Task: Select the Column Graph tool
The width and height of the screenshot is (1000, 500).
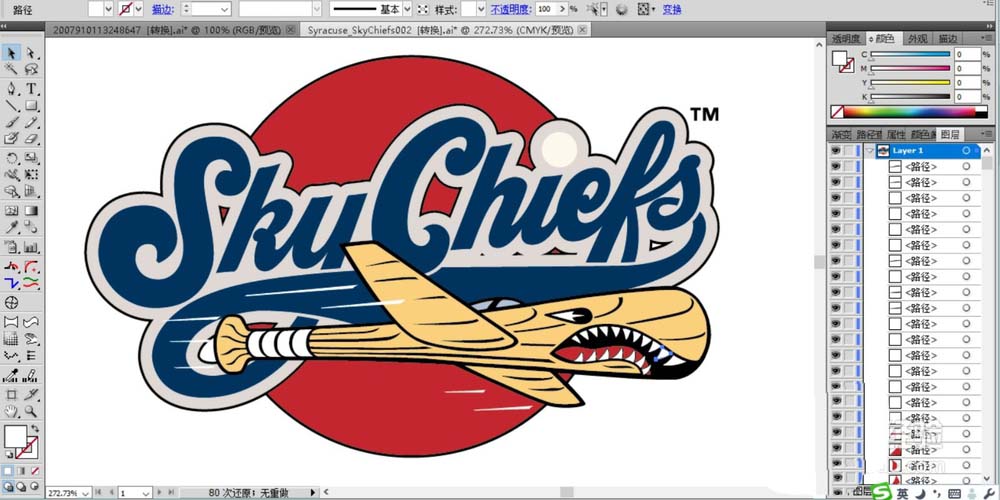Action: click(x=31, y=247)
